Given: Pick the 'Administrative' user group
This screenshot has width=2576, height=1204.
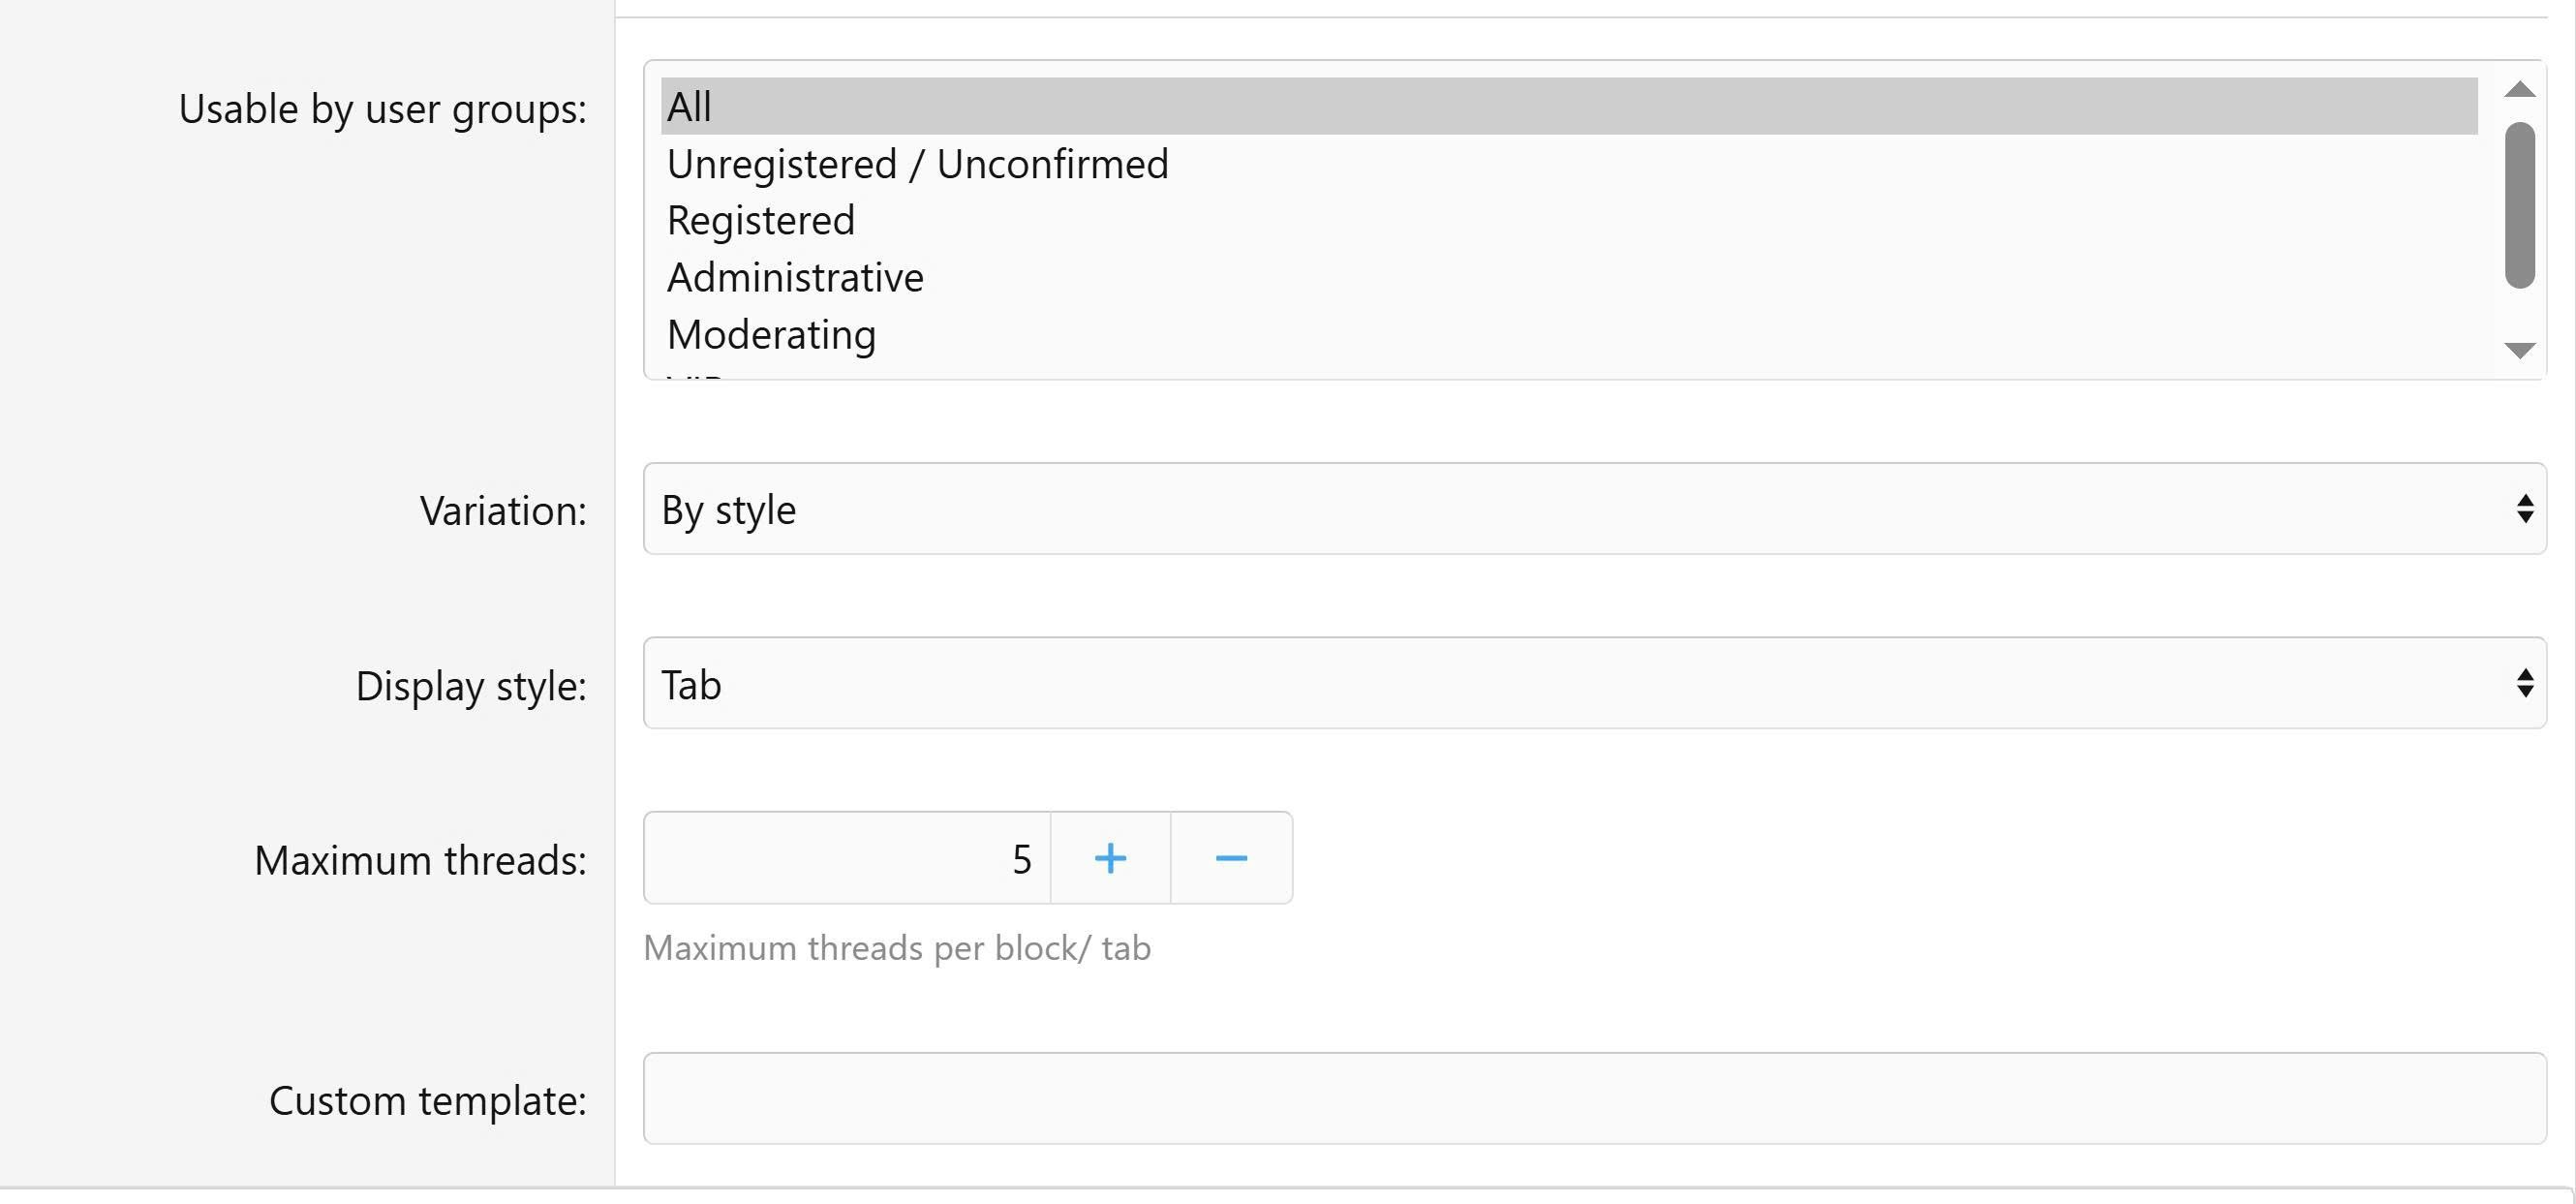Looking at the screenshot, I should tap(795, 277).
